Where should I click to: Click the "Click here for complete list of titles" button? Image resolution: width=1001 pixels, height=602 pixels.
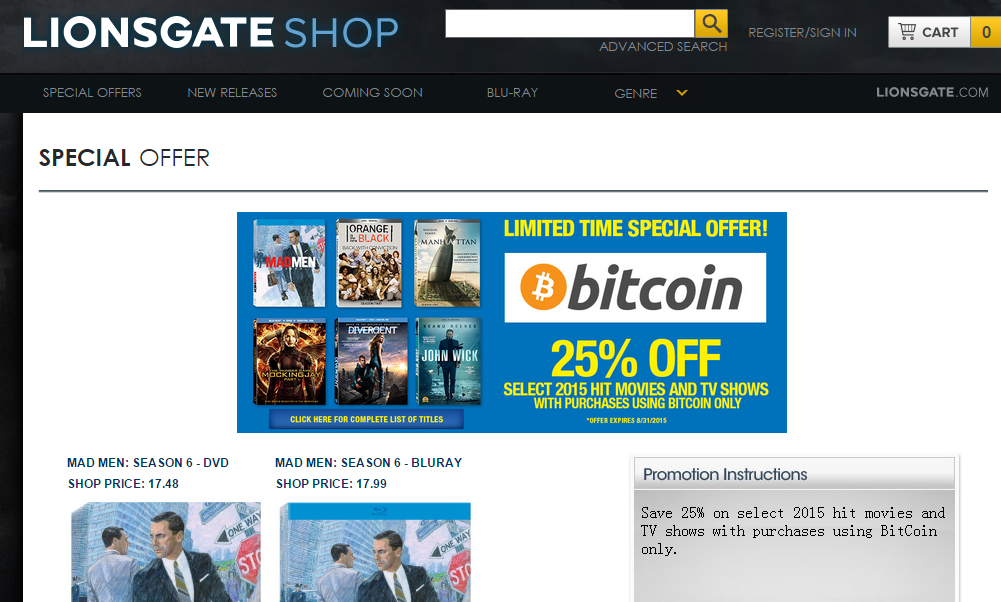366,419
